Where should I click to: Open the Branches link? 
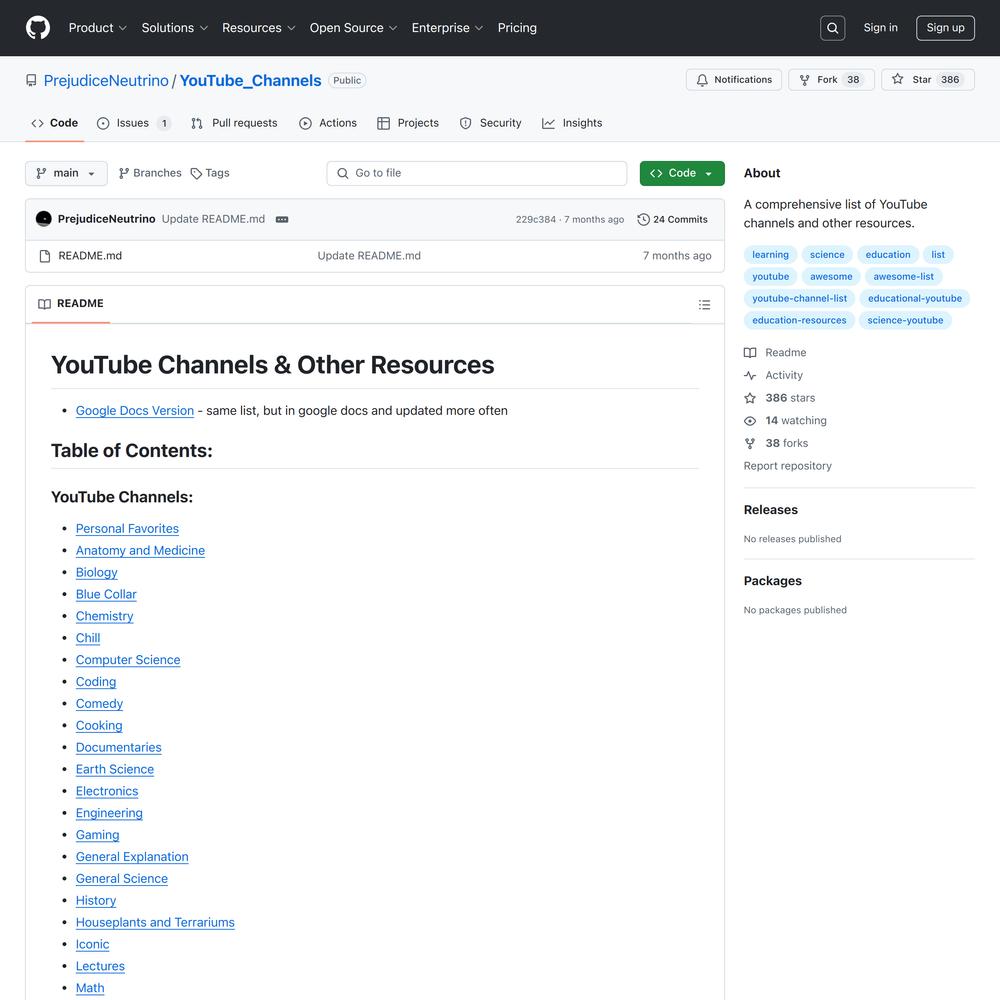(x=151, y=173)
